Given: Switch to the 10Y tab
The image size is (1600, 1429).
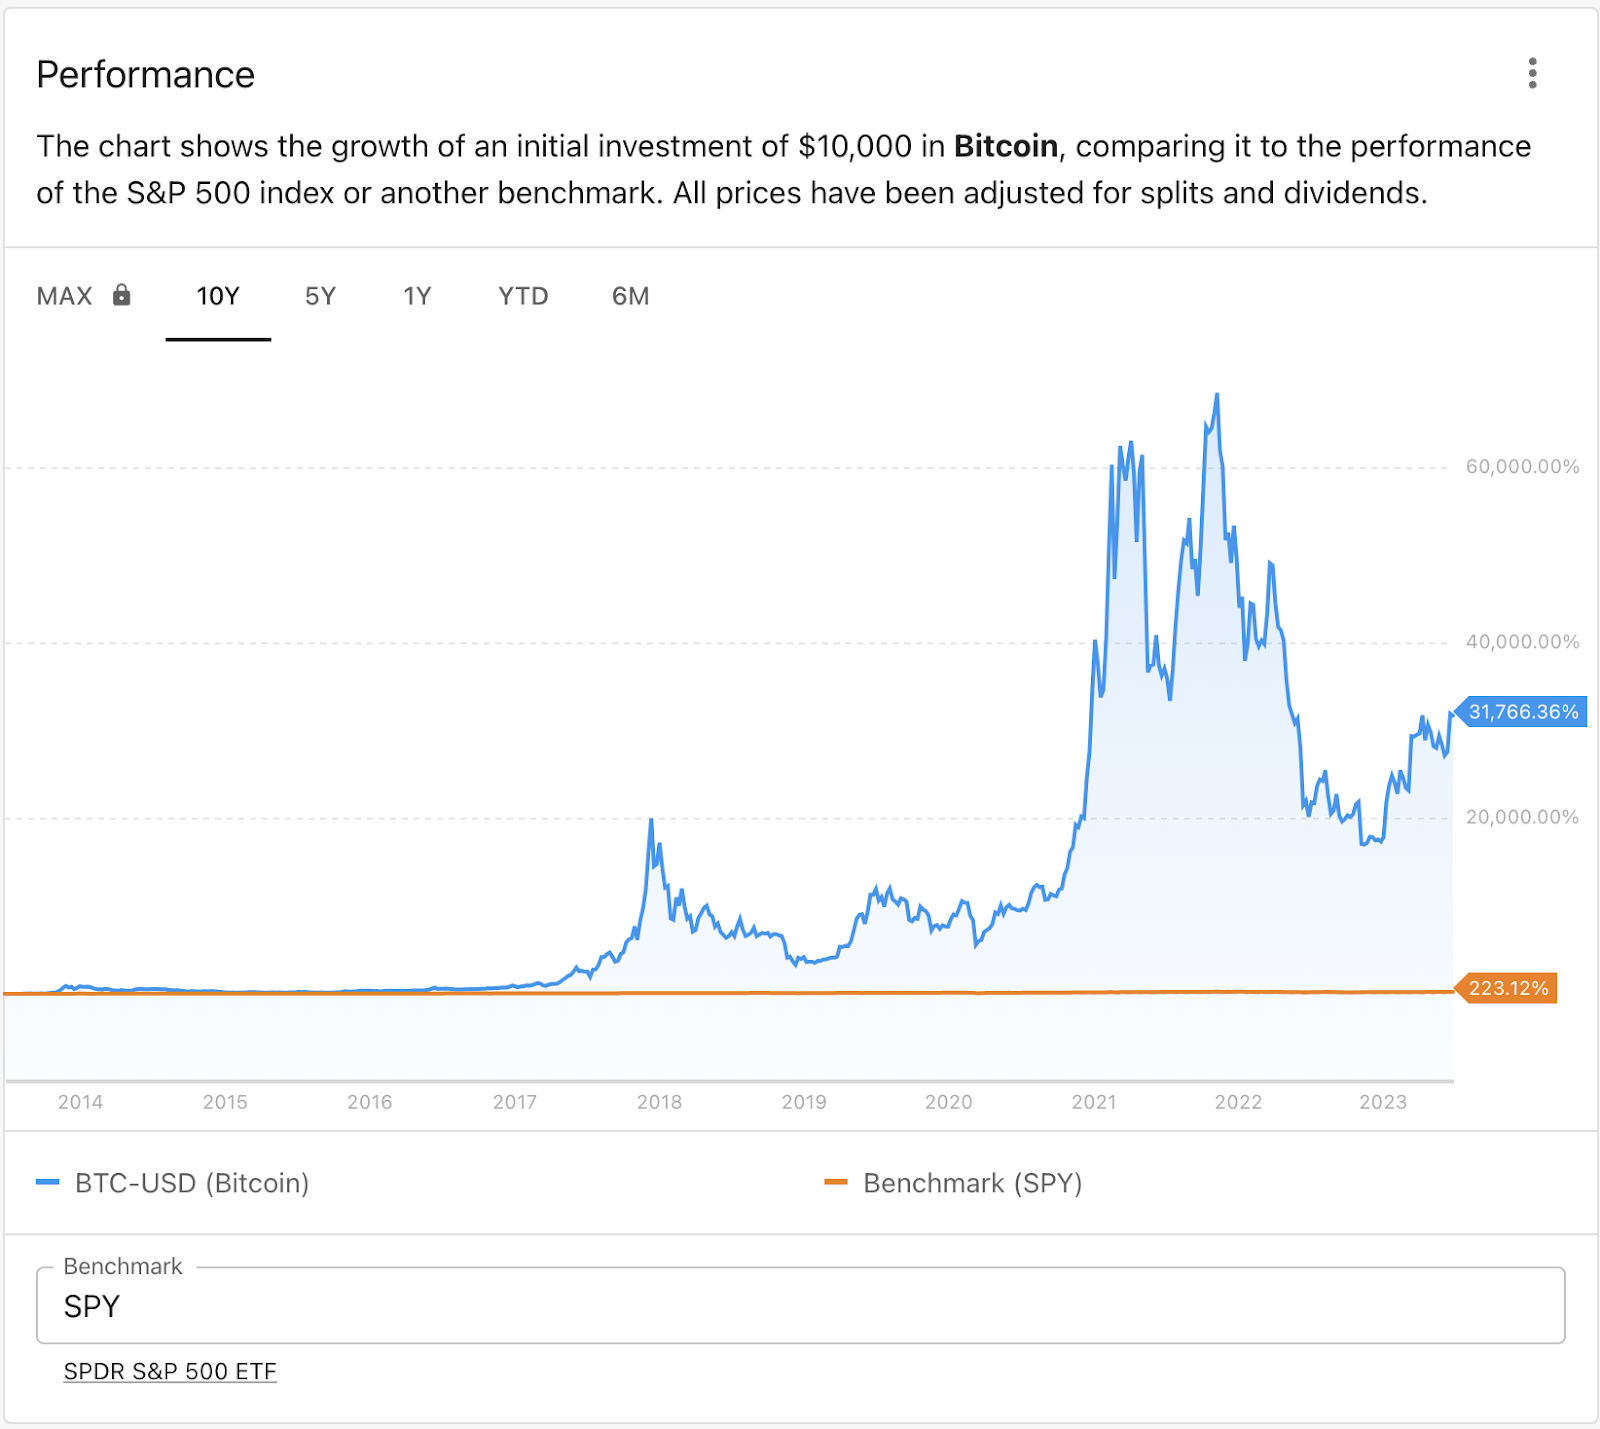Looking at the screenshot, I should (218, 296).
